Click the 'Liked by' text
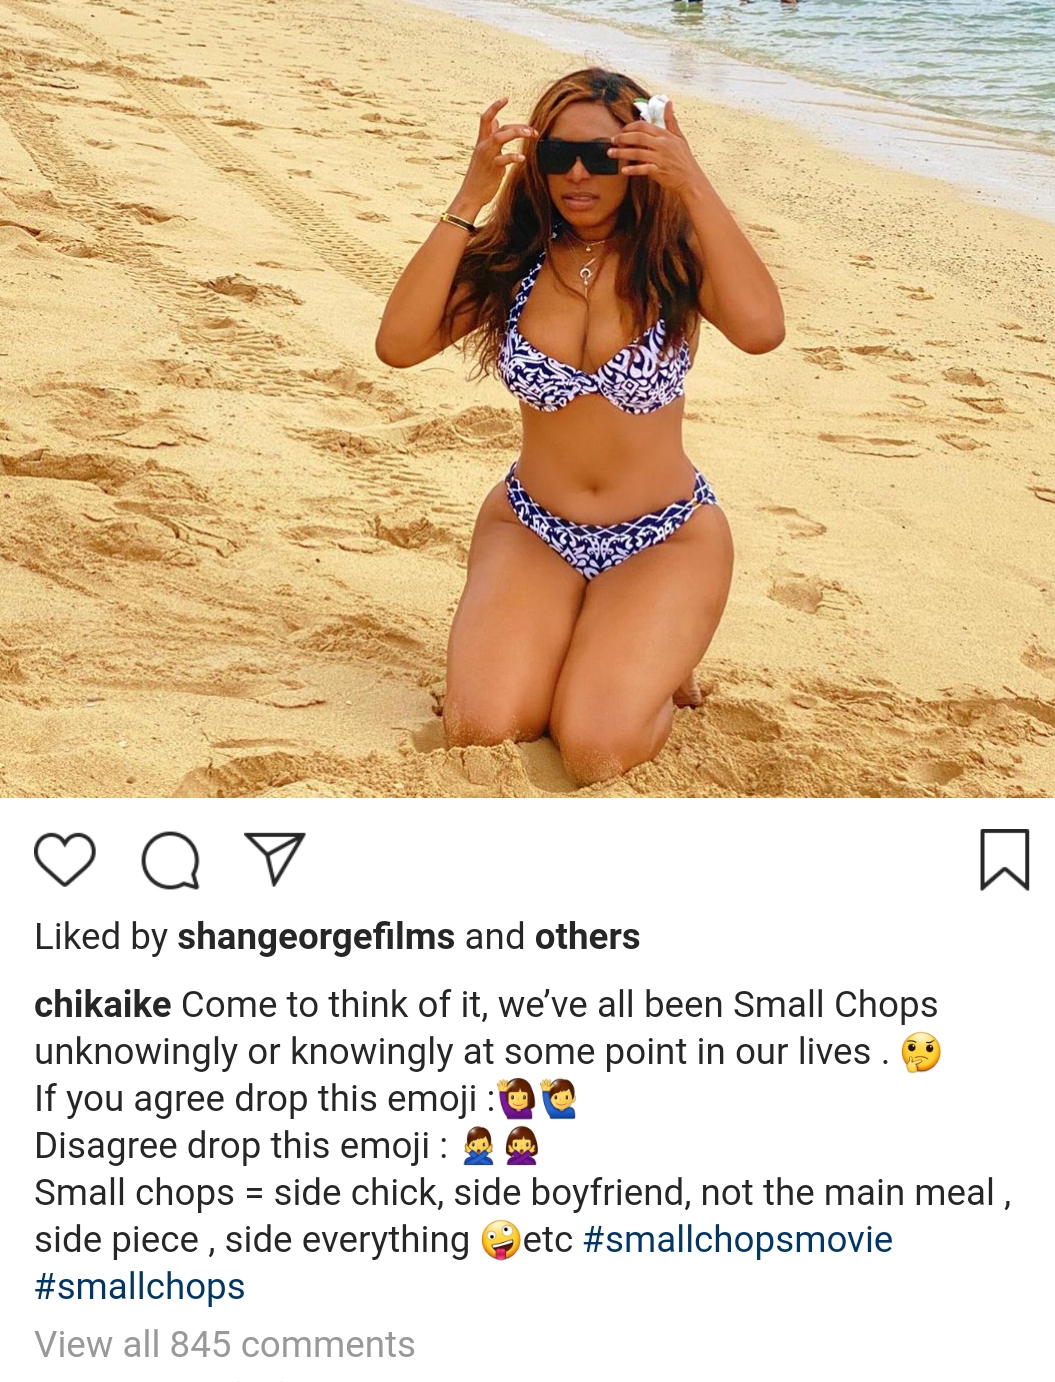Viewport: 1055px width, 1382px height. (x=101, y=937)
